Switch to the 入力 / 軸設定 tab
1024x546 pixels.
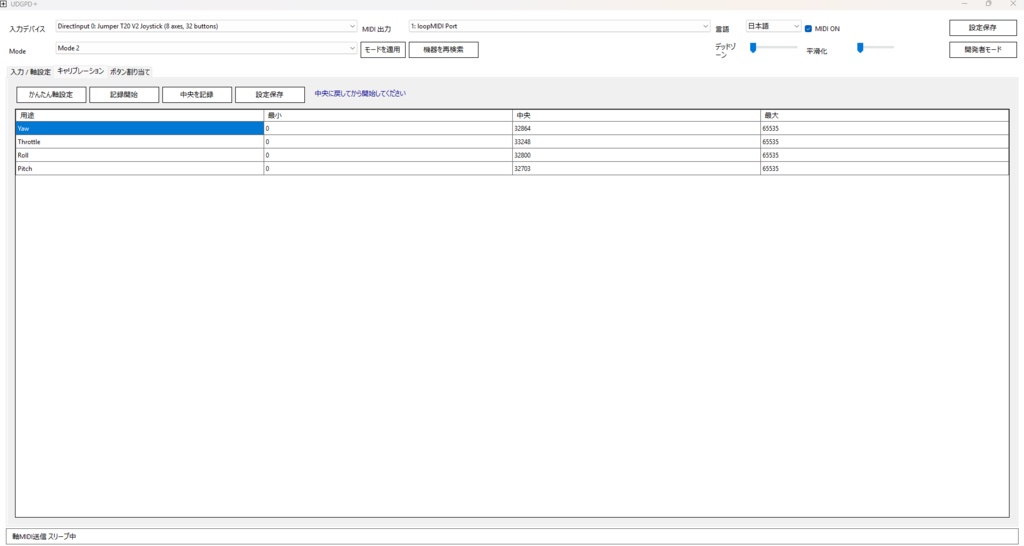(x=29, y=72)
